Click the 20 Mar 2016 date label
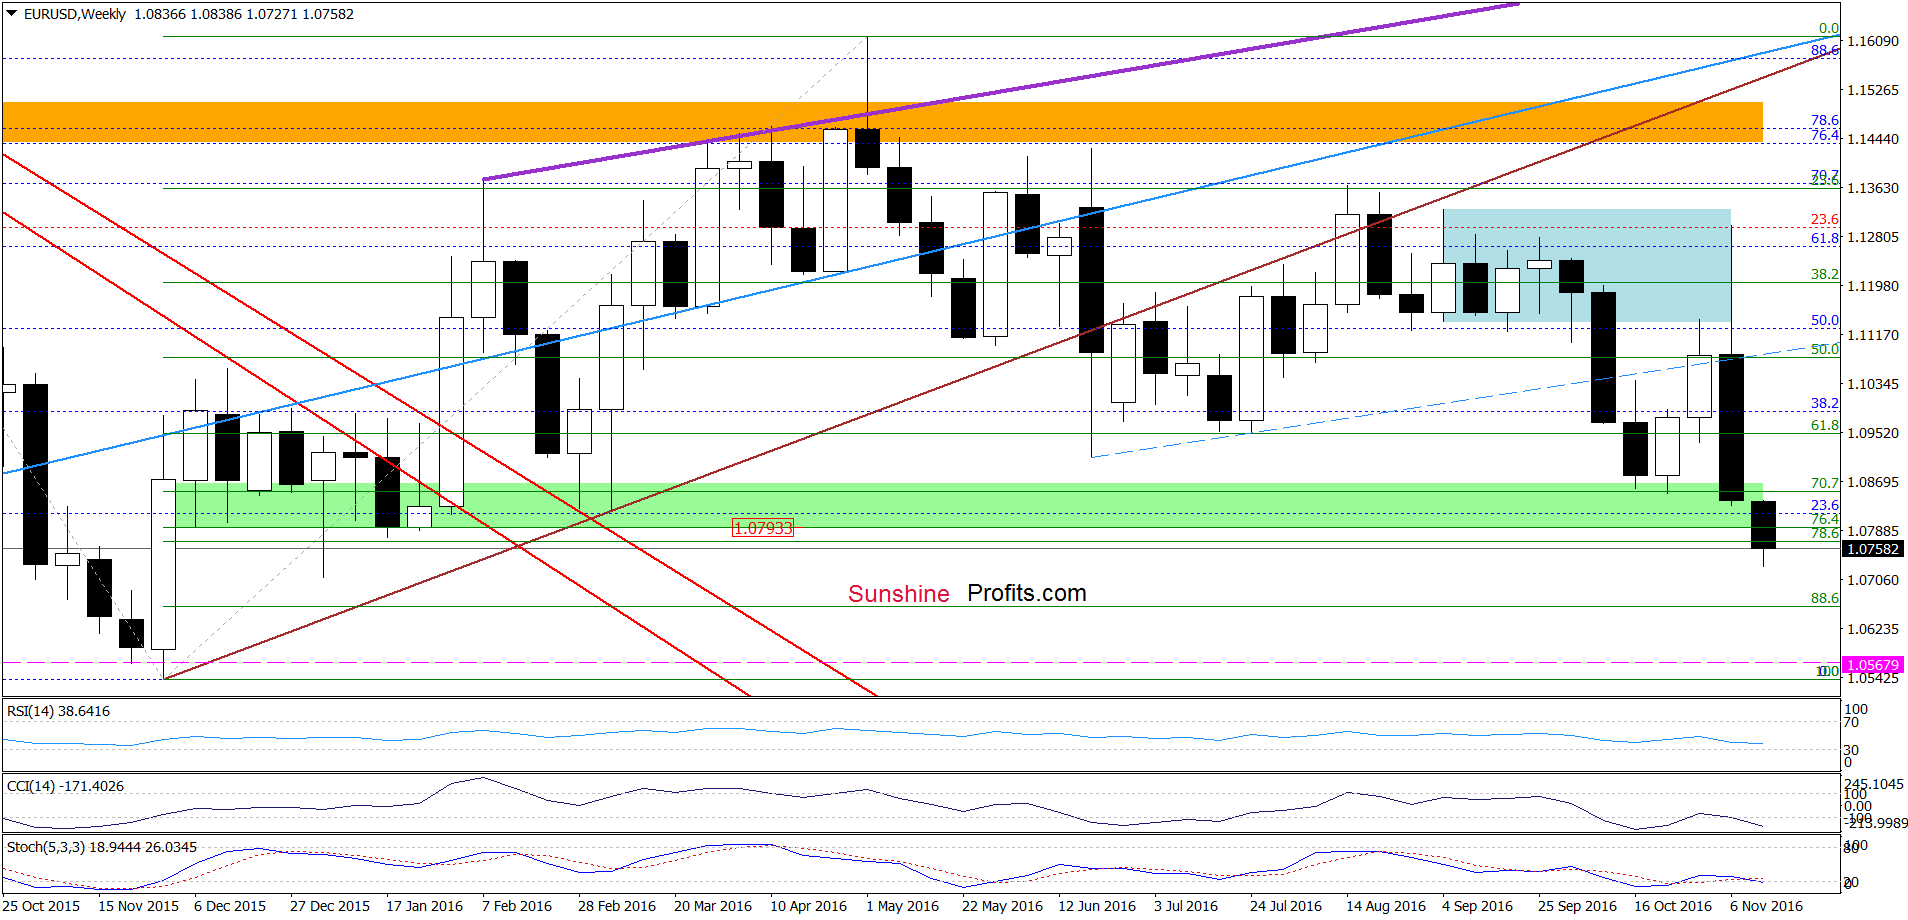This screenshot has height=920, width=1908. tap(713, 906)
